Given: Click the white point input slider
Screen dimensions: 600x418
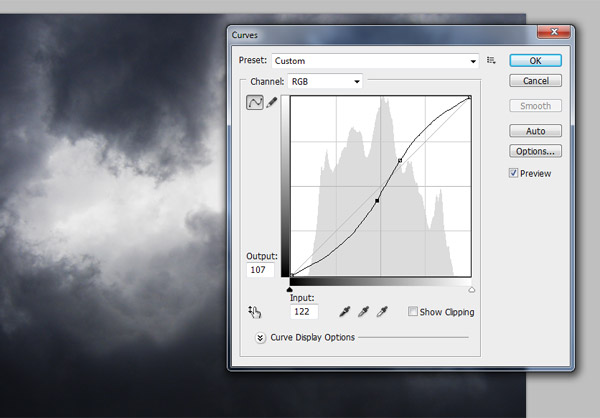Looking at the screenshot, I should pos(471,290).
